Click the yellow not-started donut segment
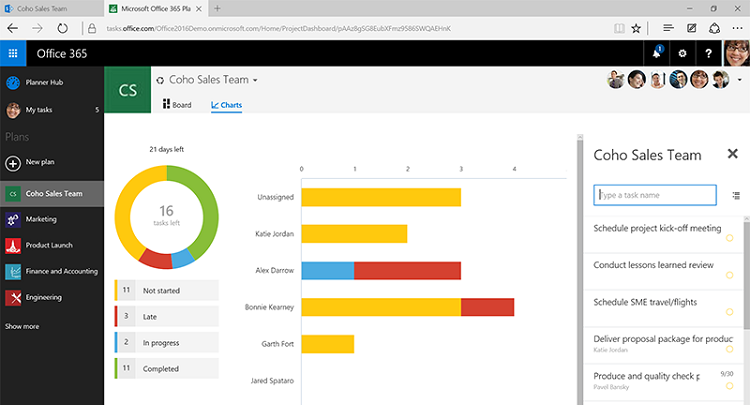Viewport: 750px width, 405px height. click(x=123, y=210)
